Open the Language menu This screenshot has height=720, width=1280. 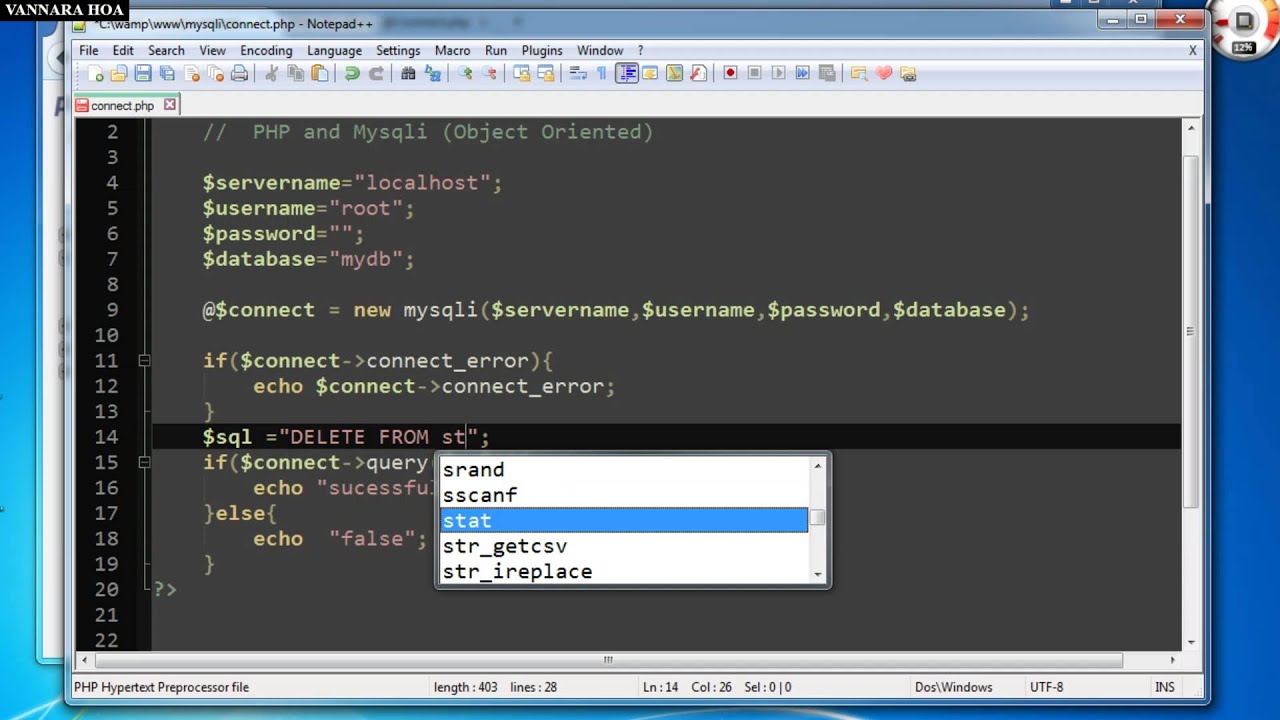point(334,50)
